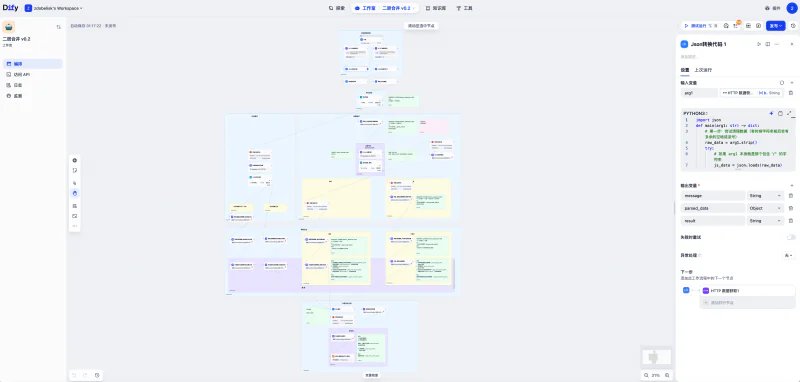Expand the code editor to fullscreen
This screenshot has height=382, width=800.
coord(789,113)
